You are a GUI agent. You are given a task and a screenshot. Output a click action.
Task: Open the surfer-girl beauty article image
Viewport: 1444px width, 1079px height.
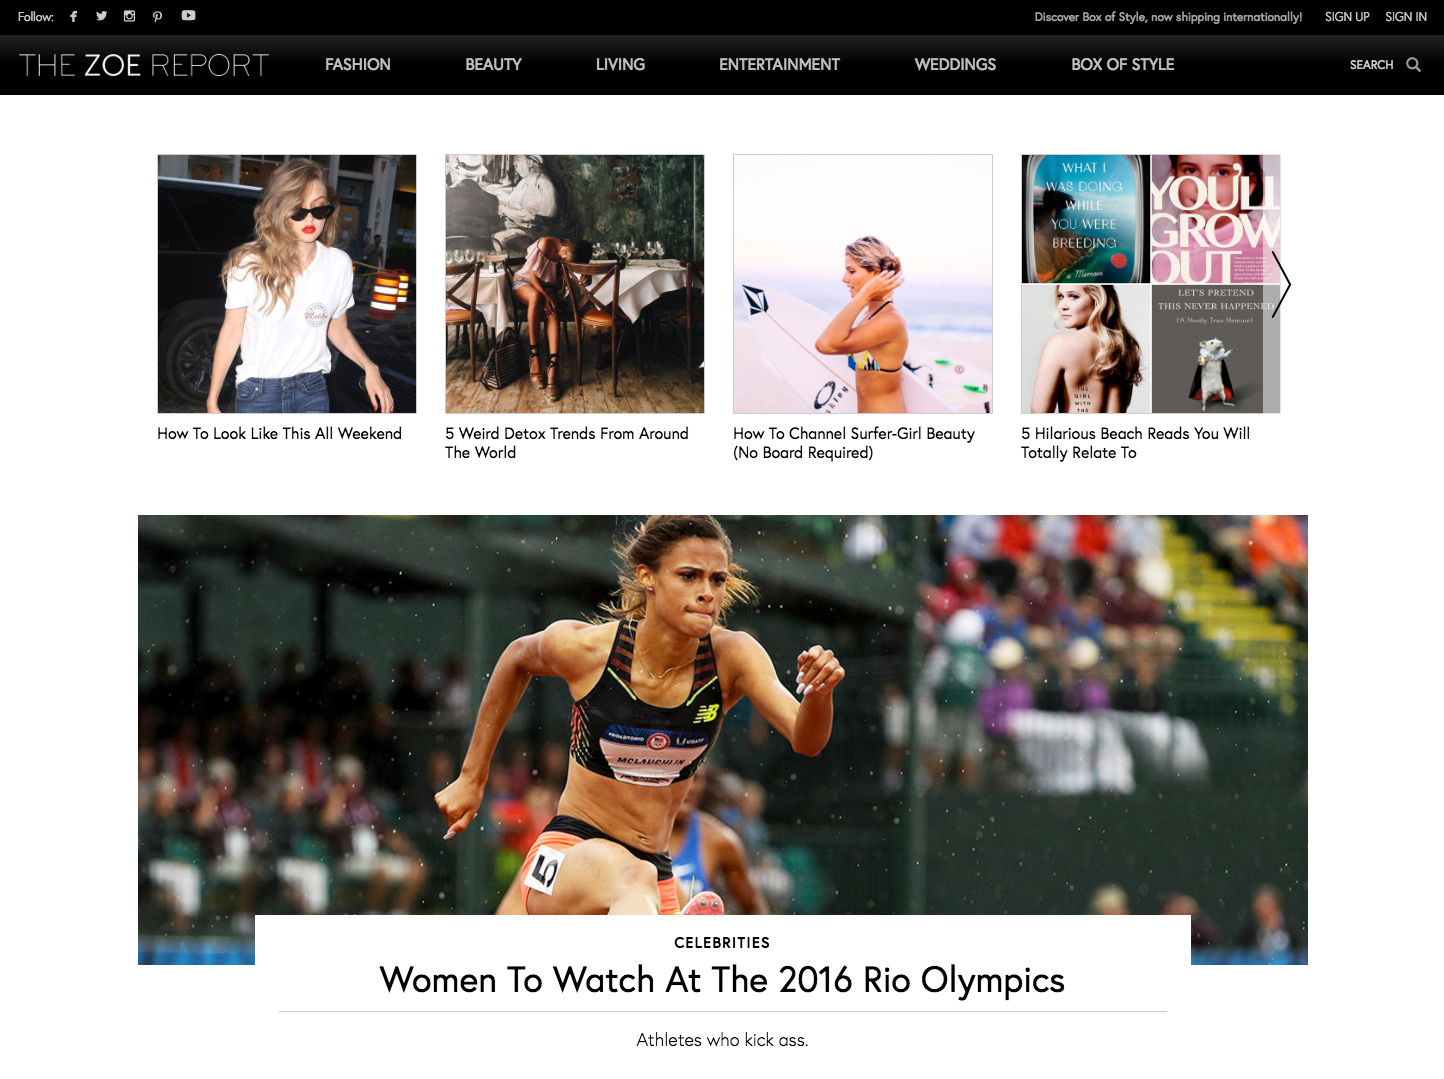(x=863, y=284)
